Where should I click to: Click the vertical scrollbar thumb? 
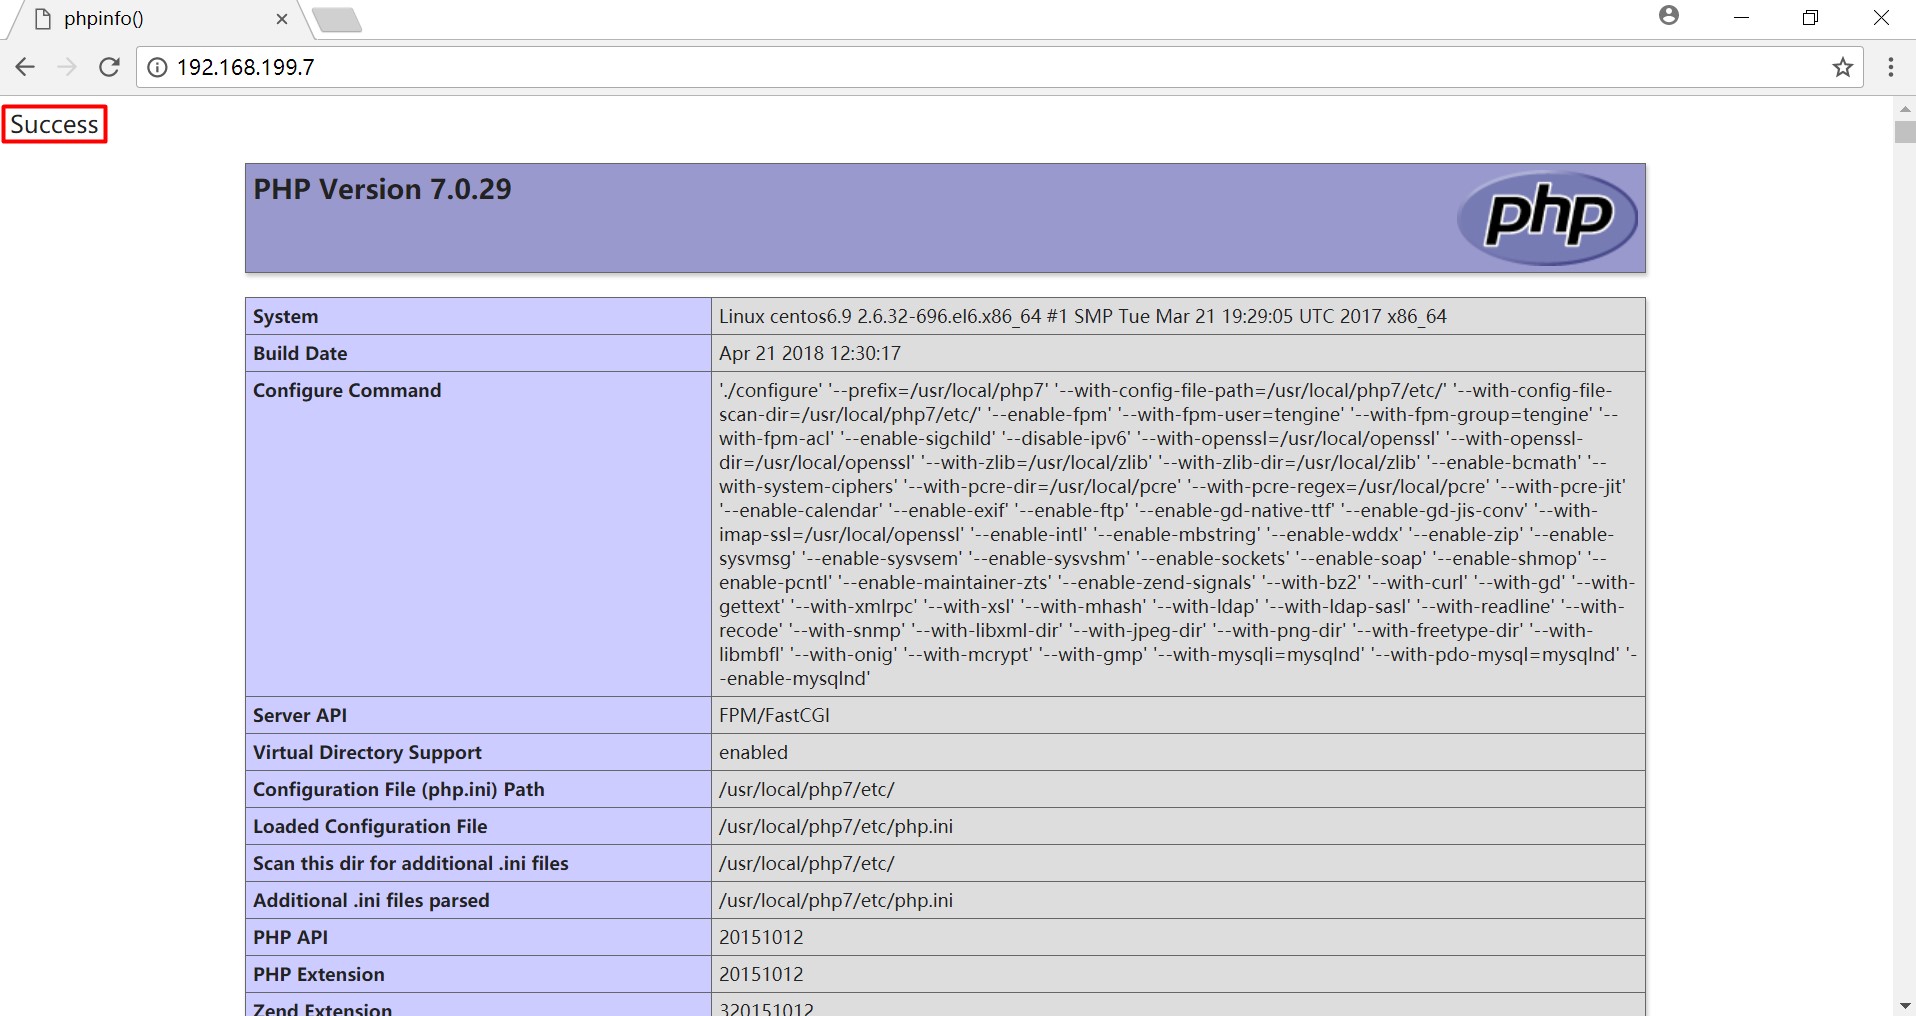click(1904, 132)
